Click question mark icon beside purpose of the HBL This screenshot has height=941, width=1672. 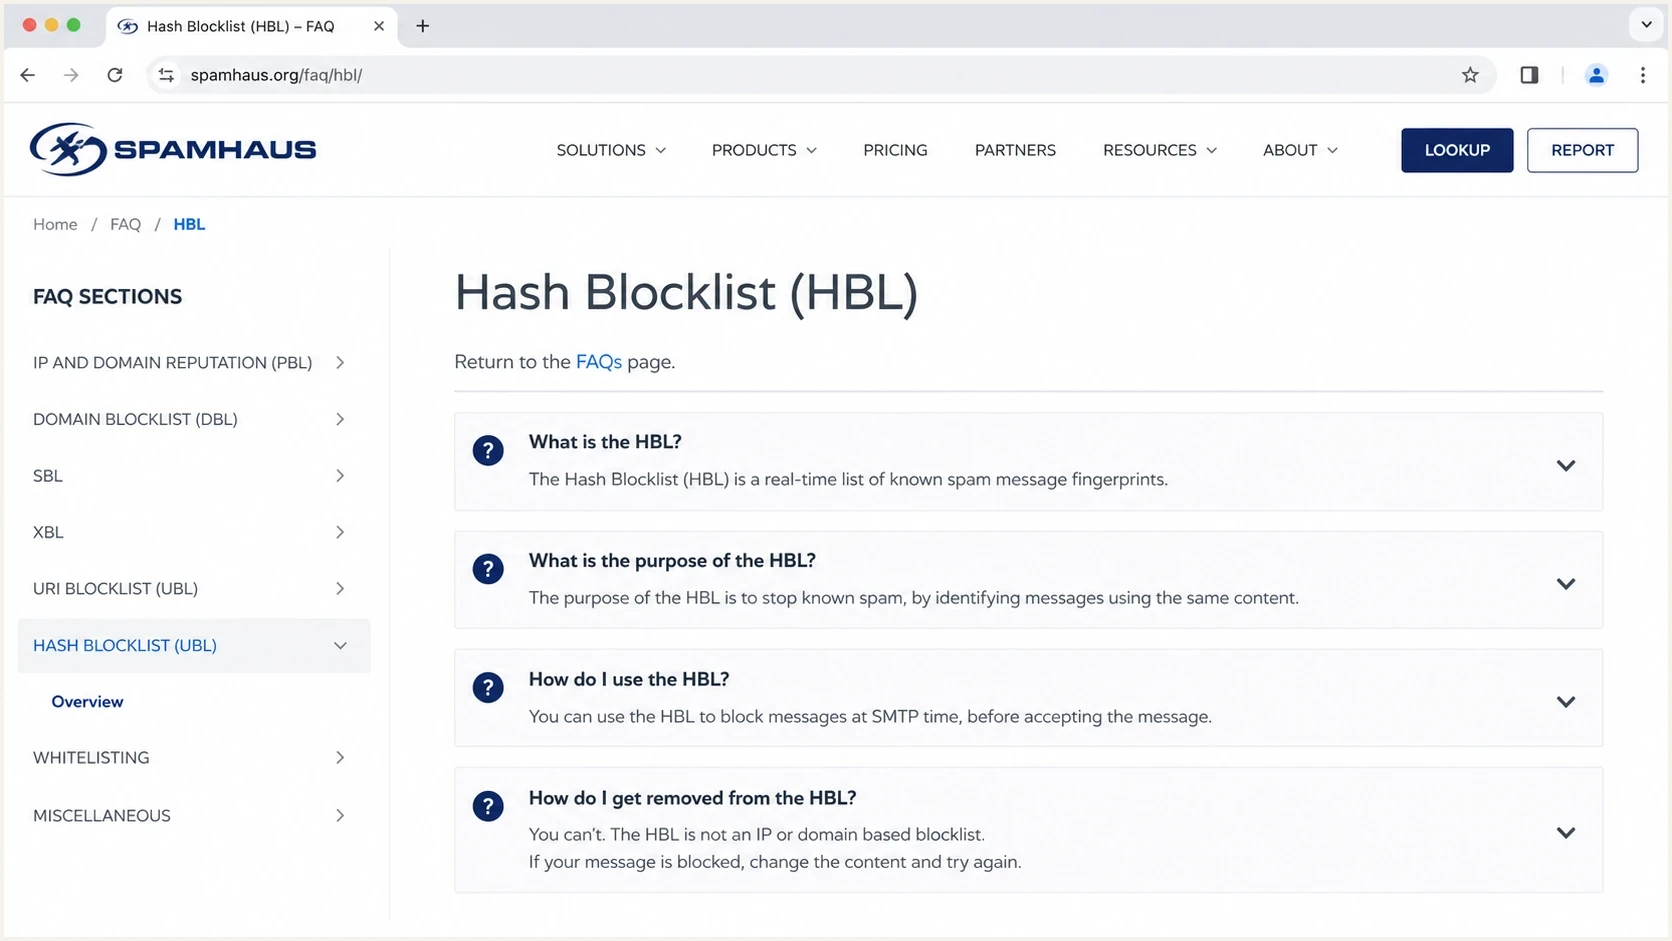488,569
